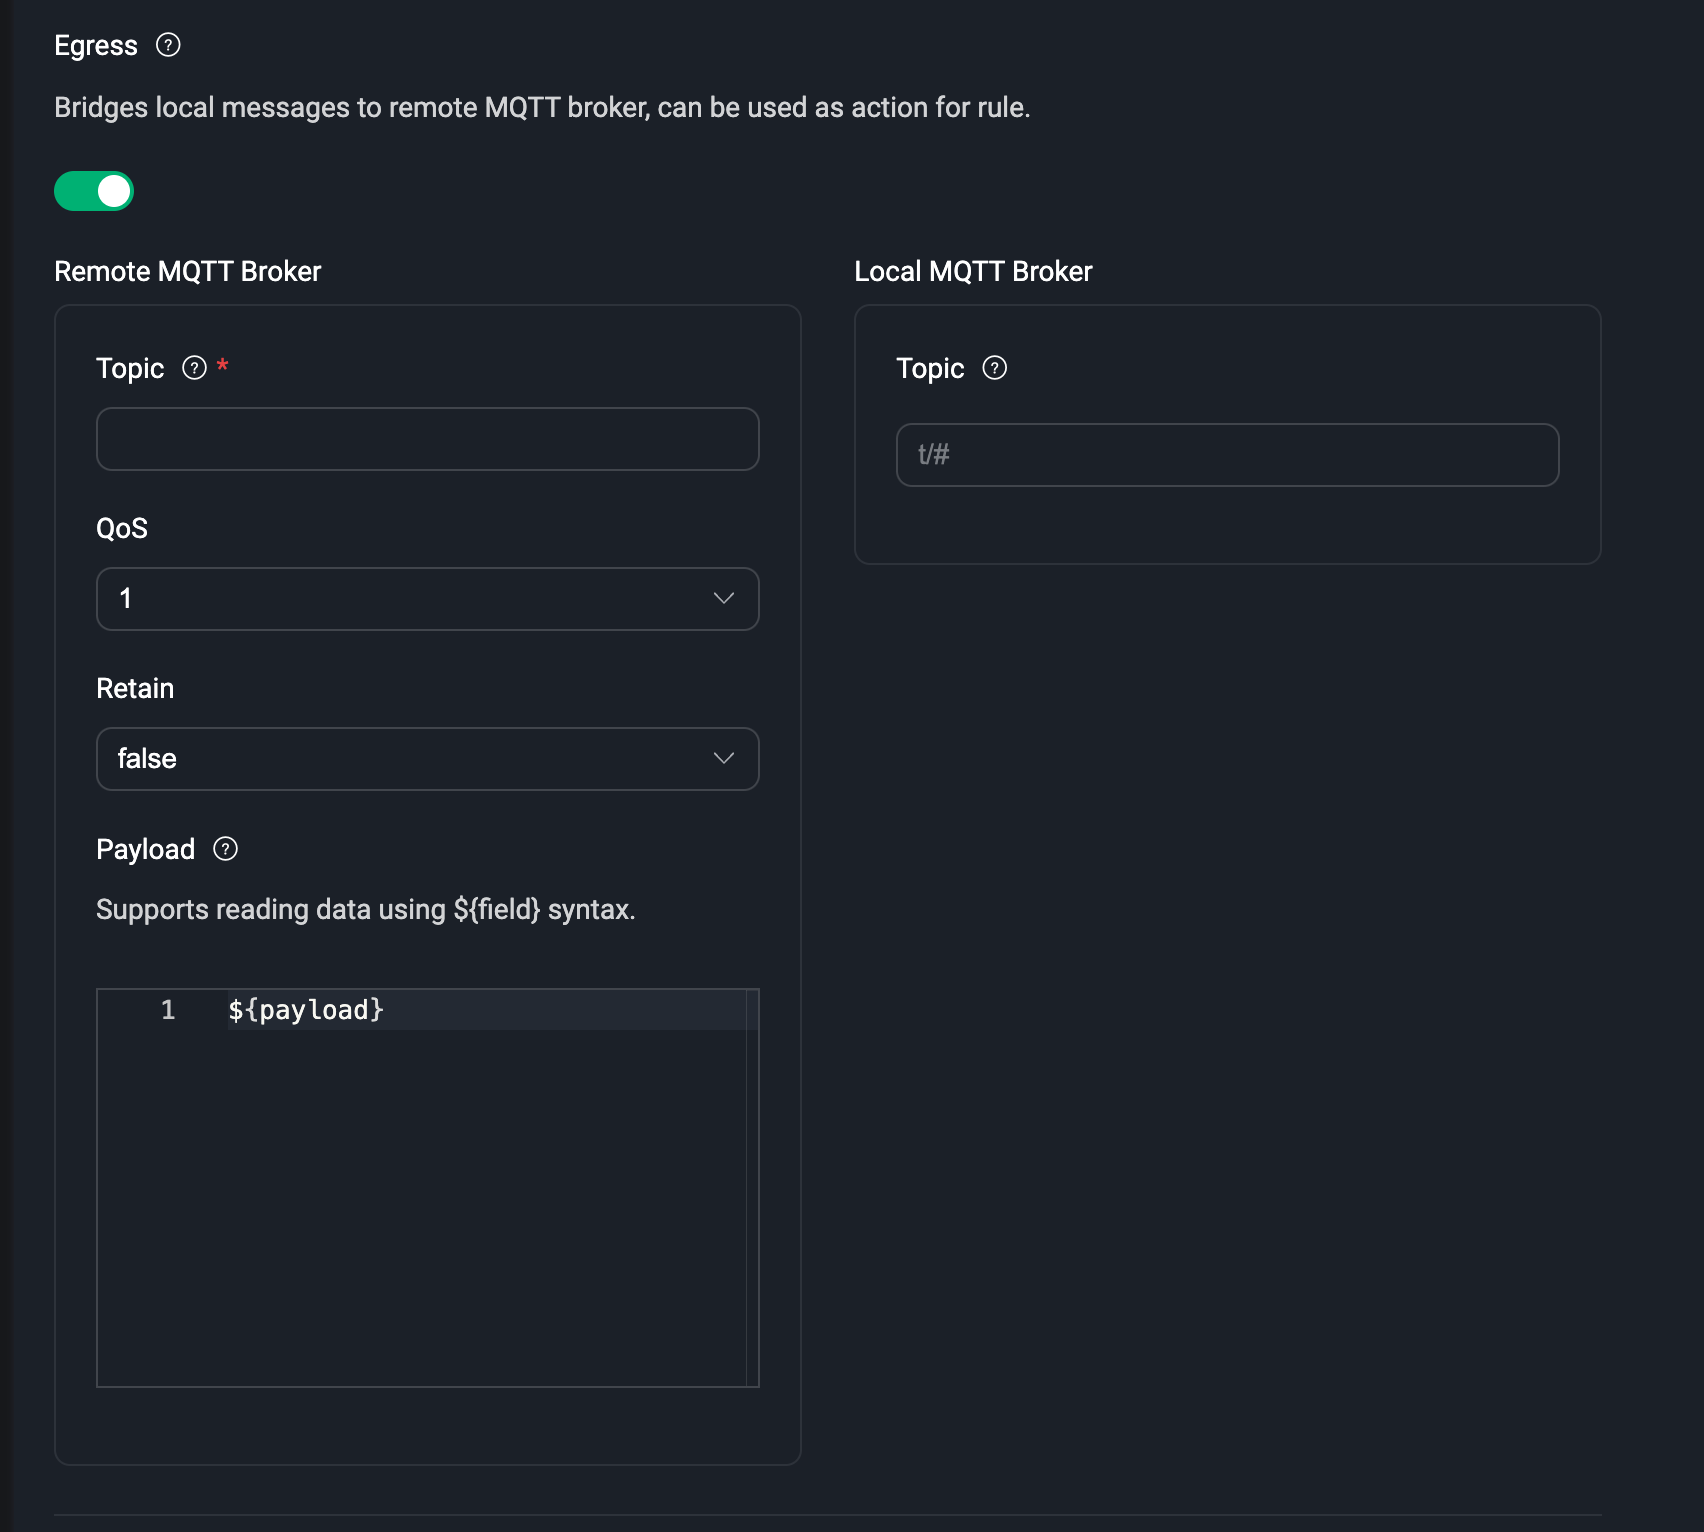
Task: Focus the Remote MQTT Broker Topic field
Action: click(x=427, y=439)
